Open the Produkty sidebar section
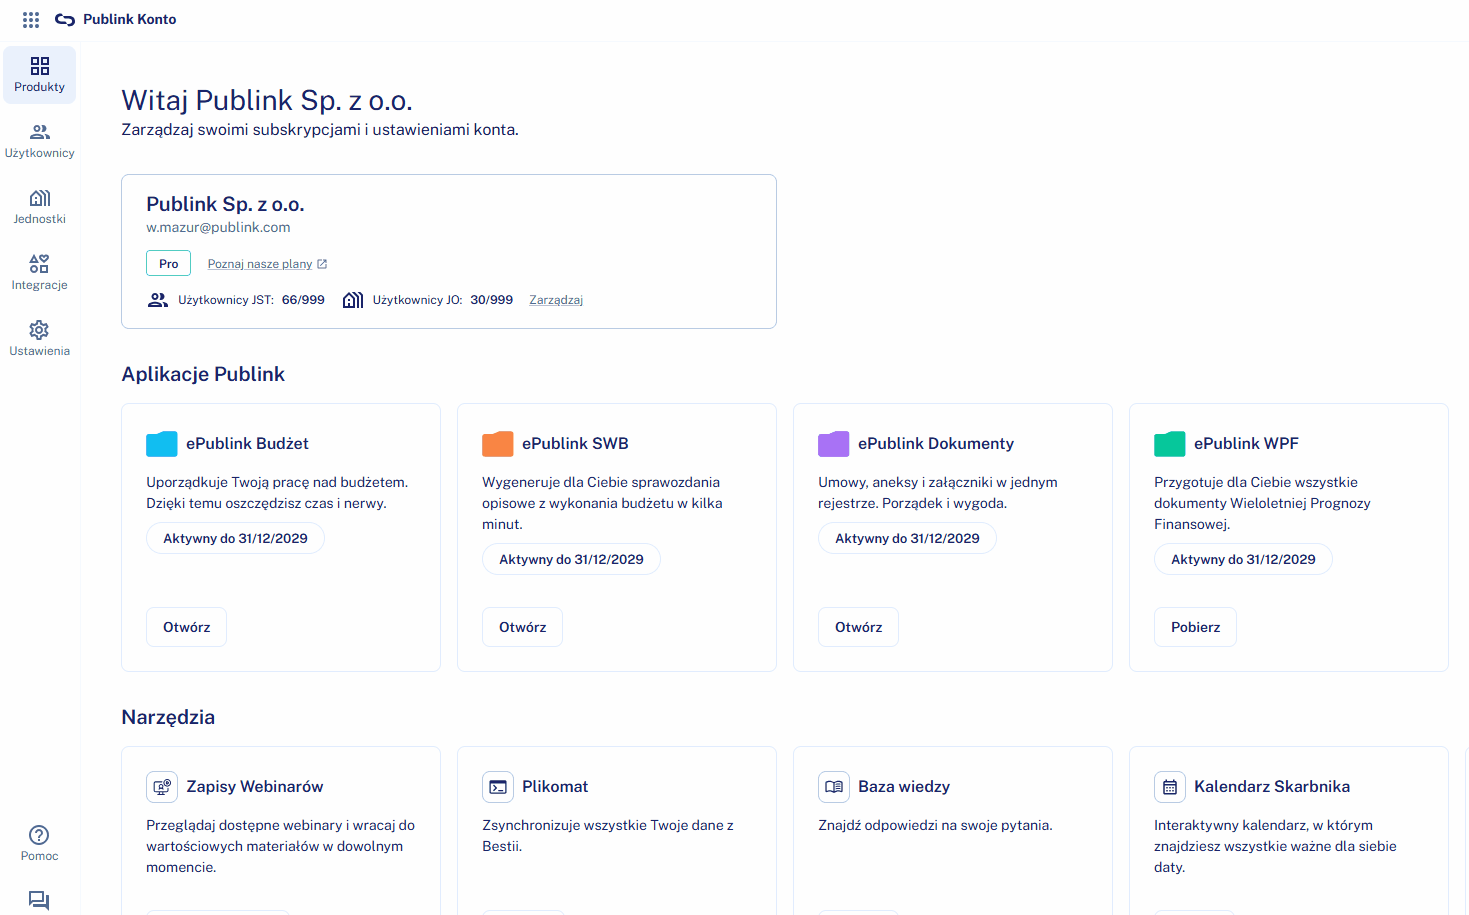The height and width of the screenshot is (915, 1469). (x=40, y=75)
